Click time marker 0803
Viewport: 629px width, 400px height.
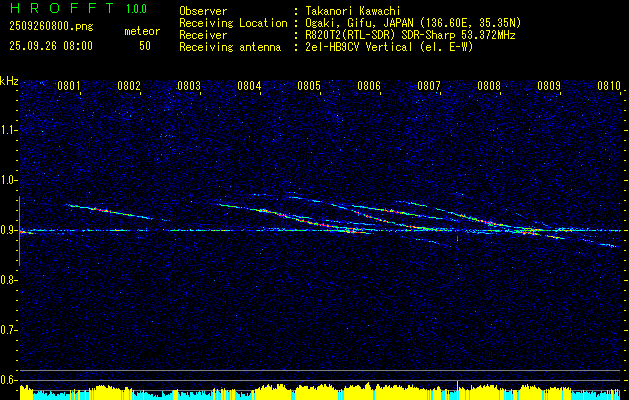pos(189,86)
